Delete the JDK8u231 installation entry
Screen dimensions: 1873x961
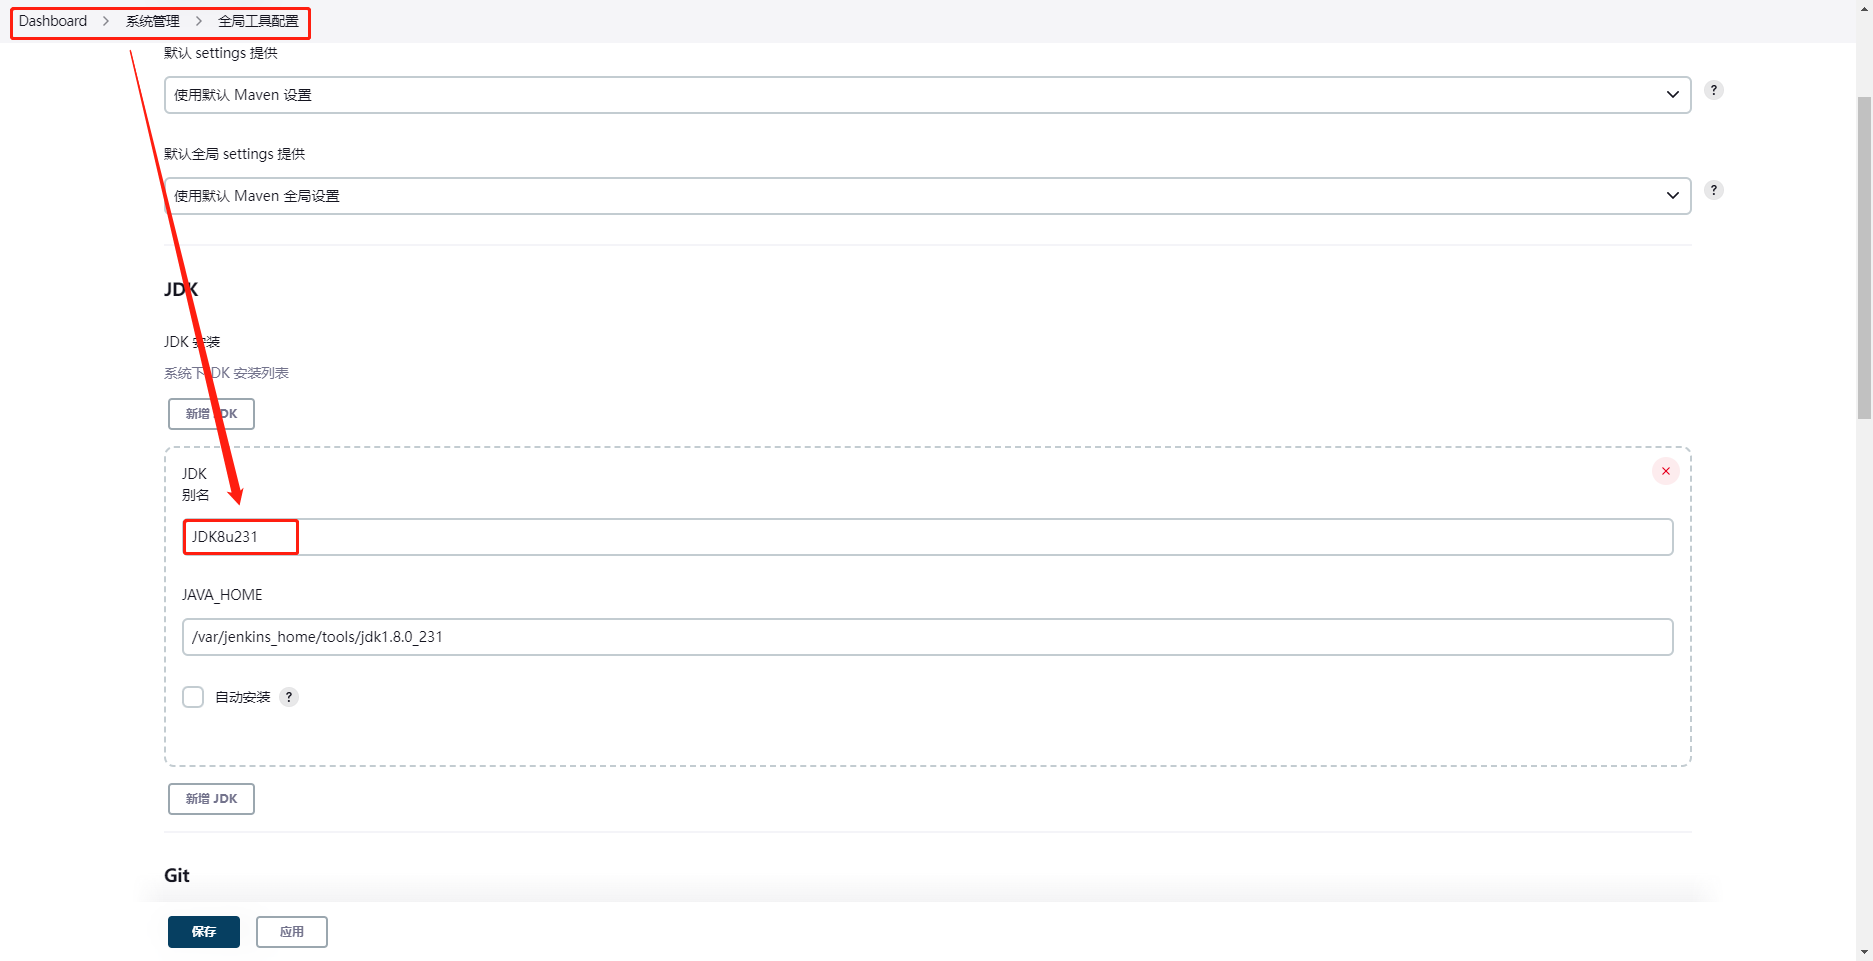[1665, 471]
